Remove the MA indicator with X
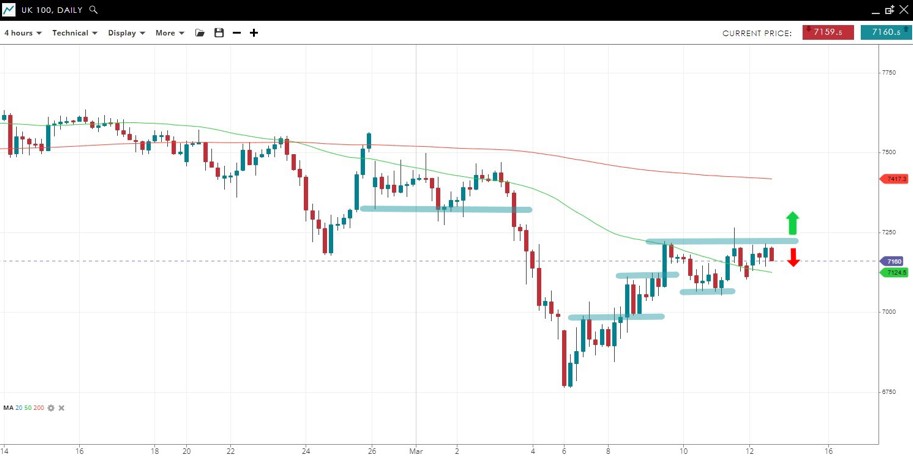 tap(61, 408)
